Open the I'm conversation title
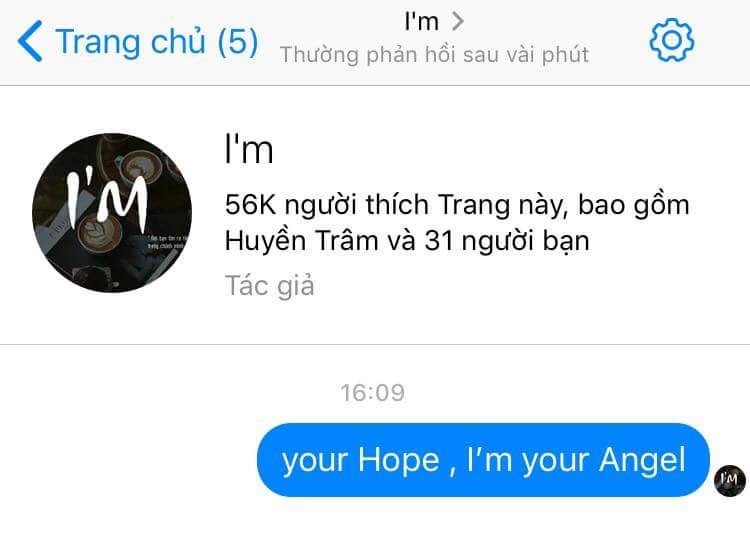Viewport: 750px width, 535px height. point(421,22)
